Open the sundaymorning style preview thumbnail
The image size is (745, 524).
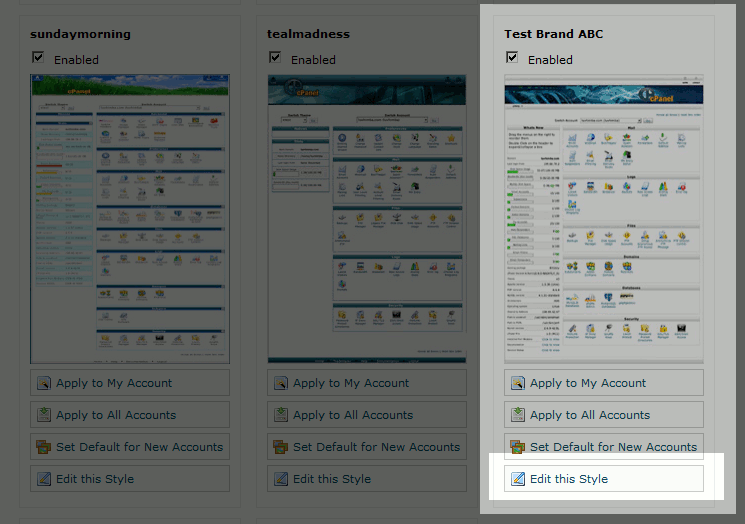pyautogui.click(x=130, y=219)
